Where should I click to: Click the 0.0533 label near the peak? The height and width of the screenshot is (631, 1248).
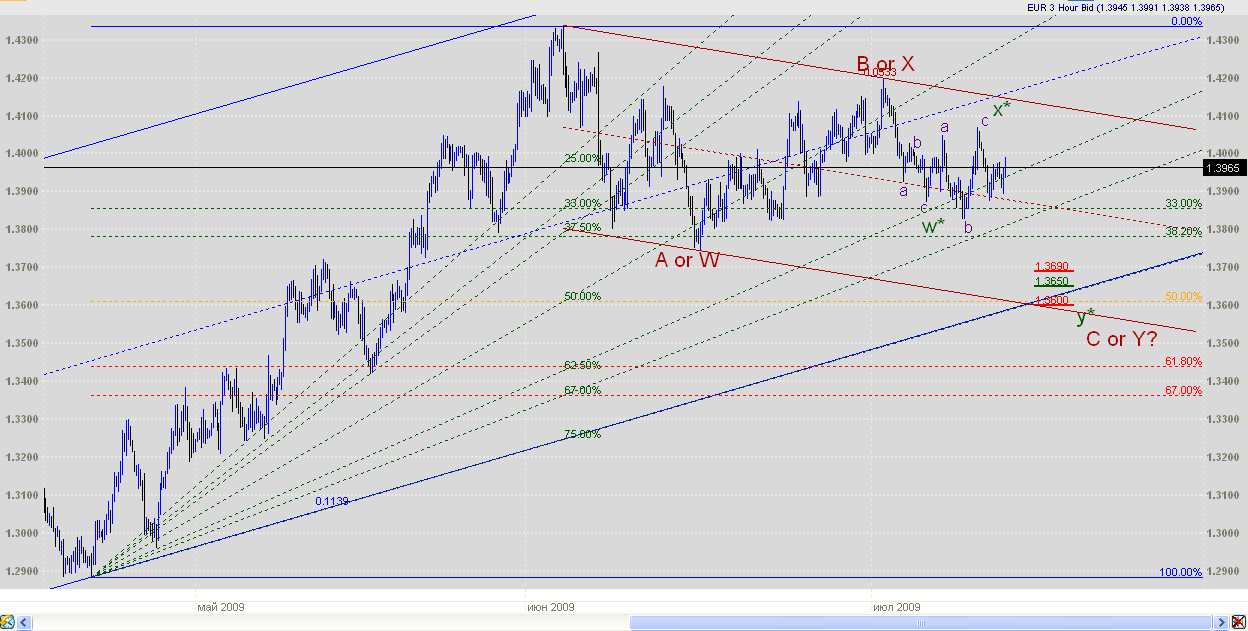pos(880,72)
